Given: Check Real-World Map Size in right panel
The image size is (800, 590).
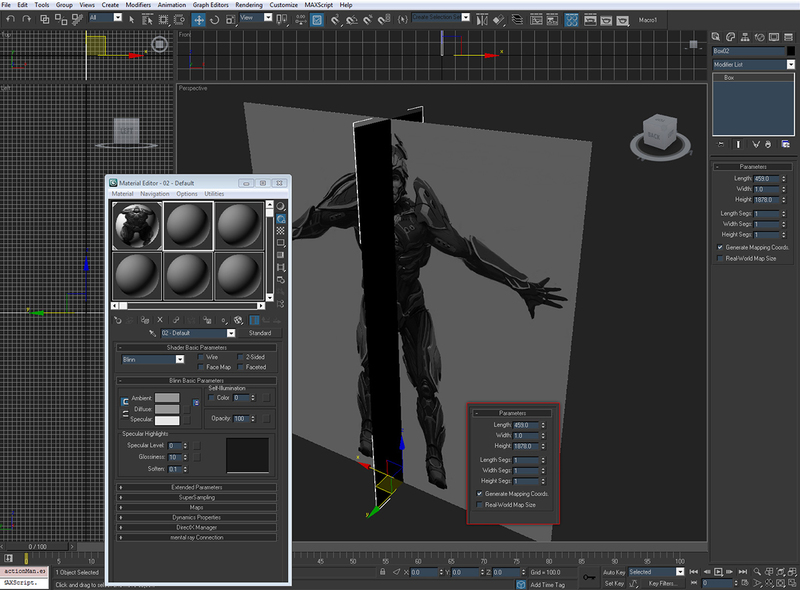Looking at the screenshot, I should click(x=720, y=258).
